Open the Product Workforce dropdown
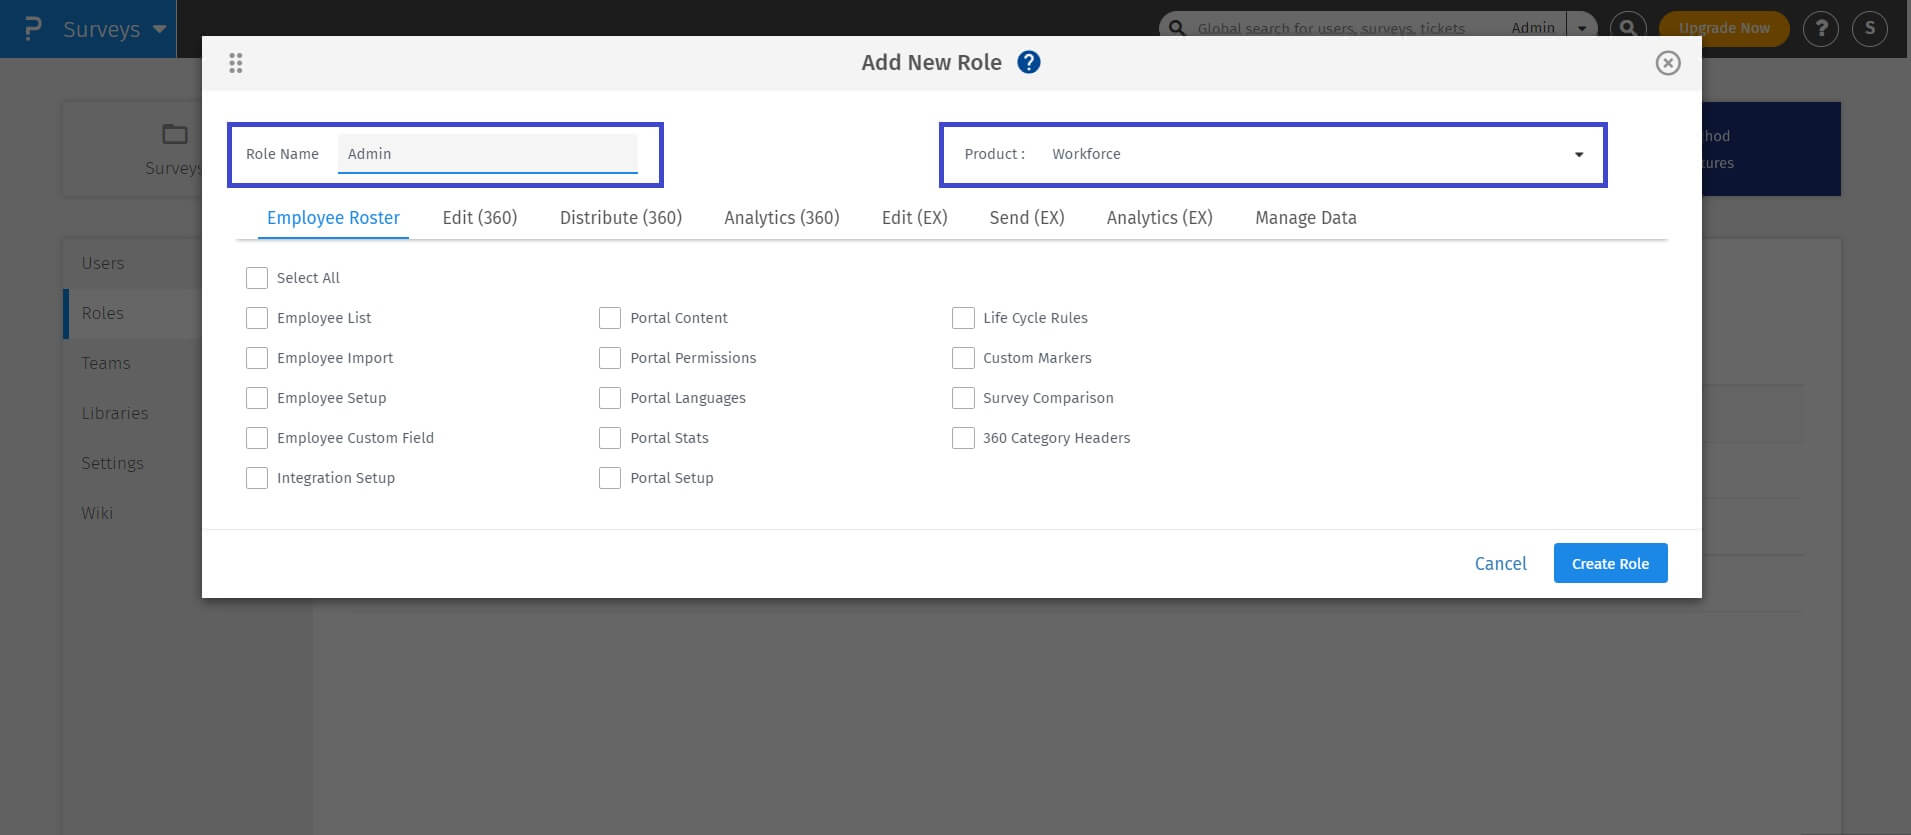The width and height of the screenshot is (1911, 835). tap(1317, 154)
